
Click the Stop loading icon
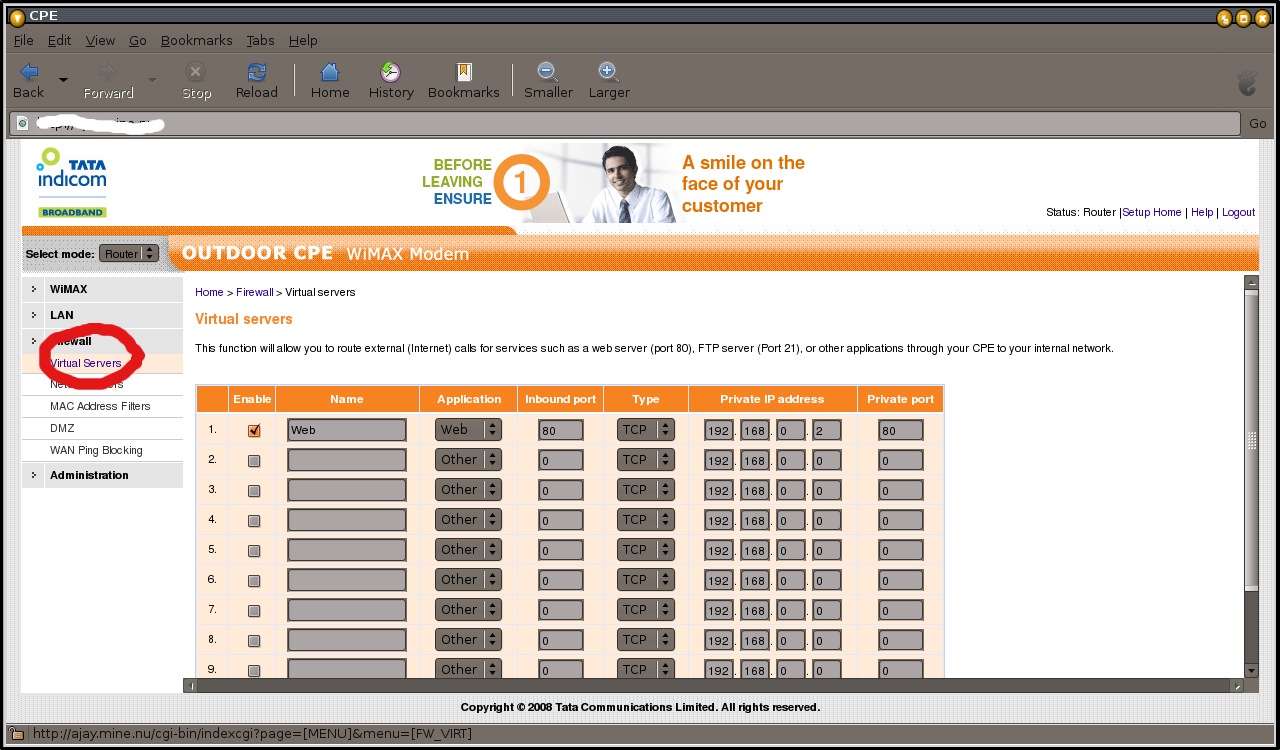coord(196,72)
